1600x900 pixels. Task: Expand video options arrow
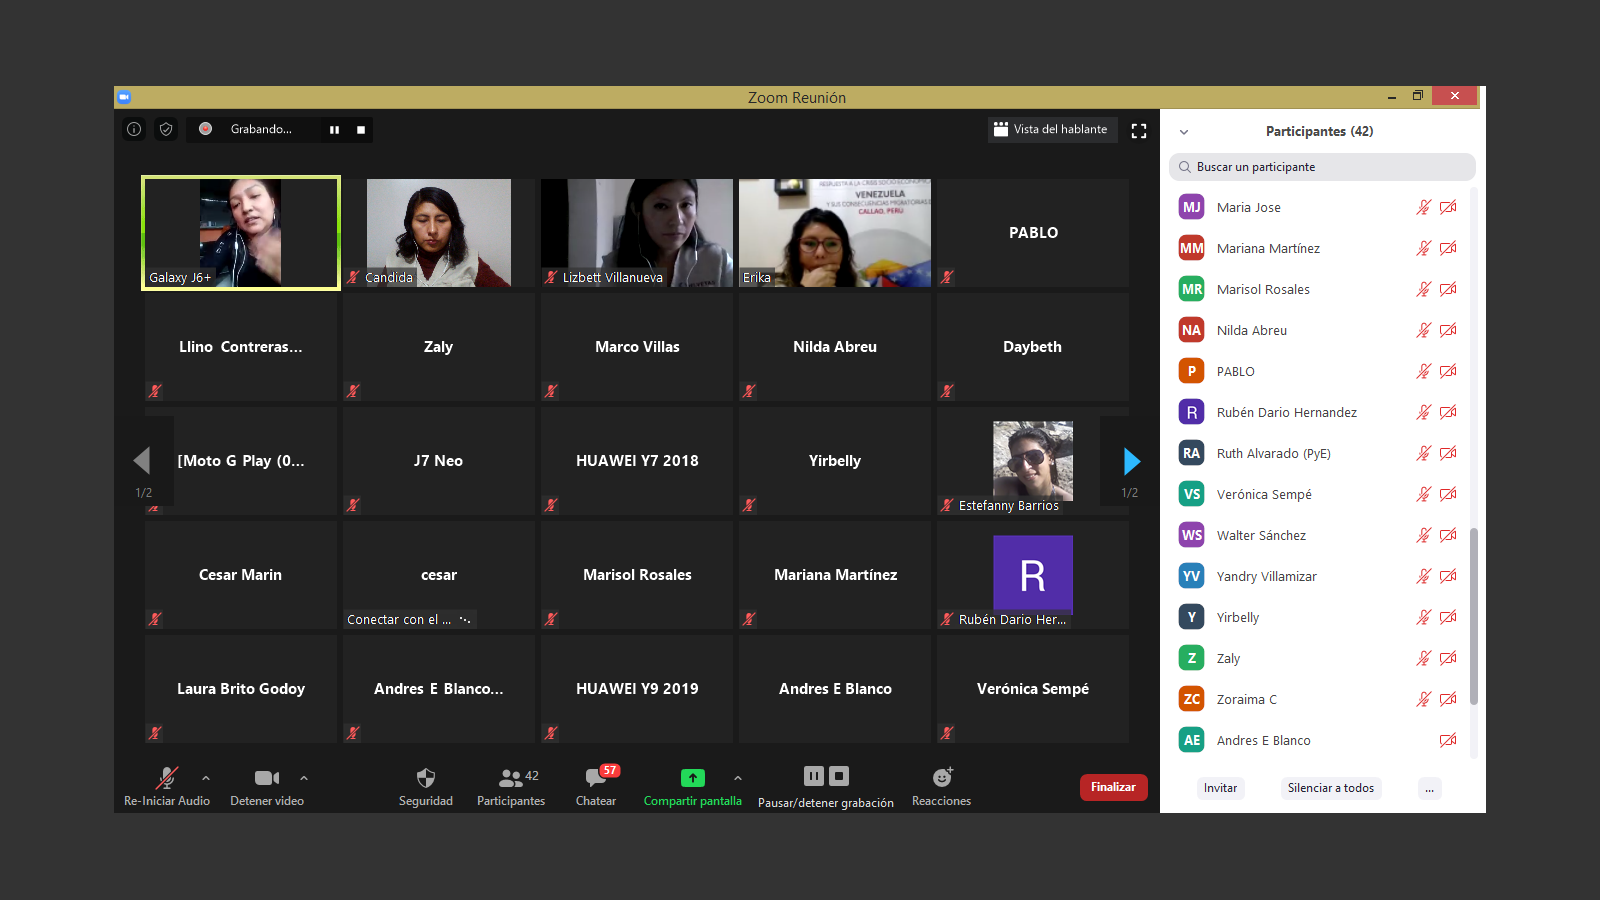304,777
